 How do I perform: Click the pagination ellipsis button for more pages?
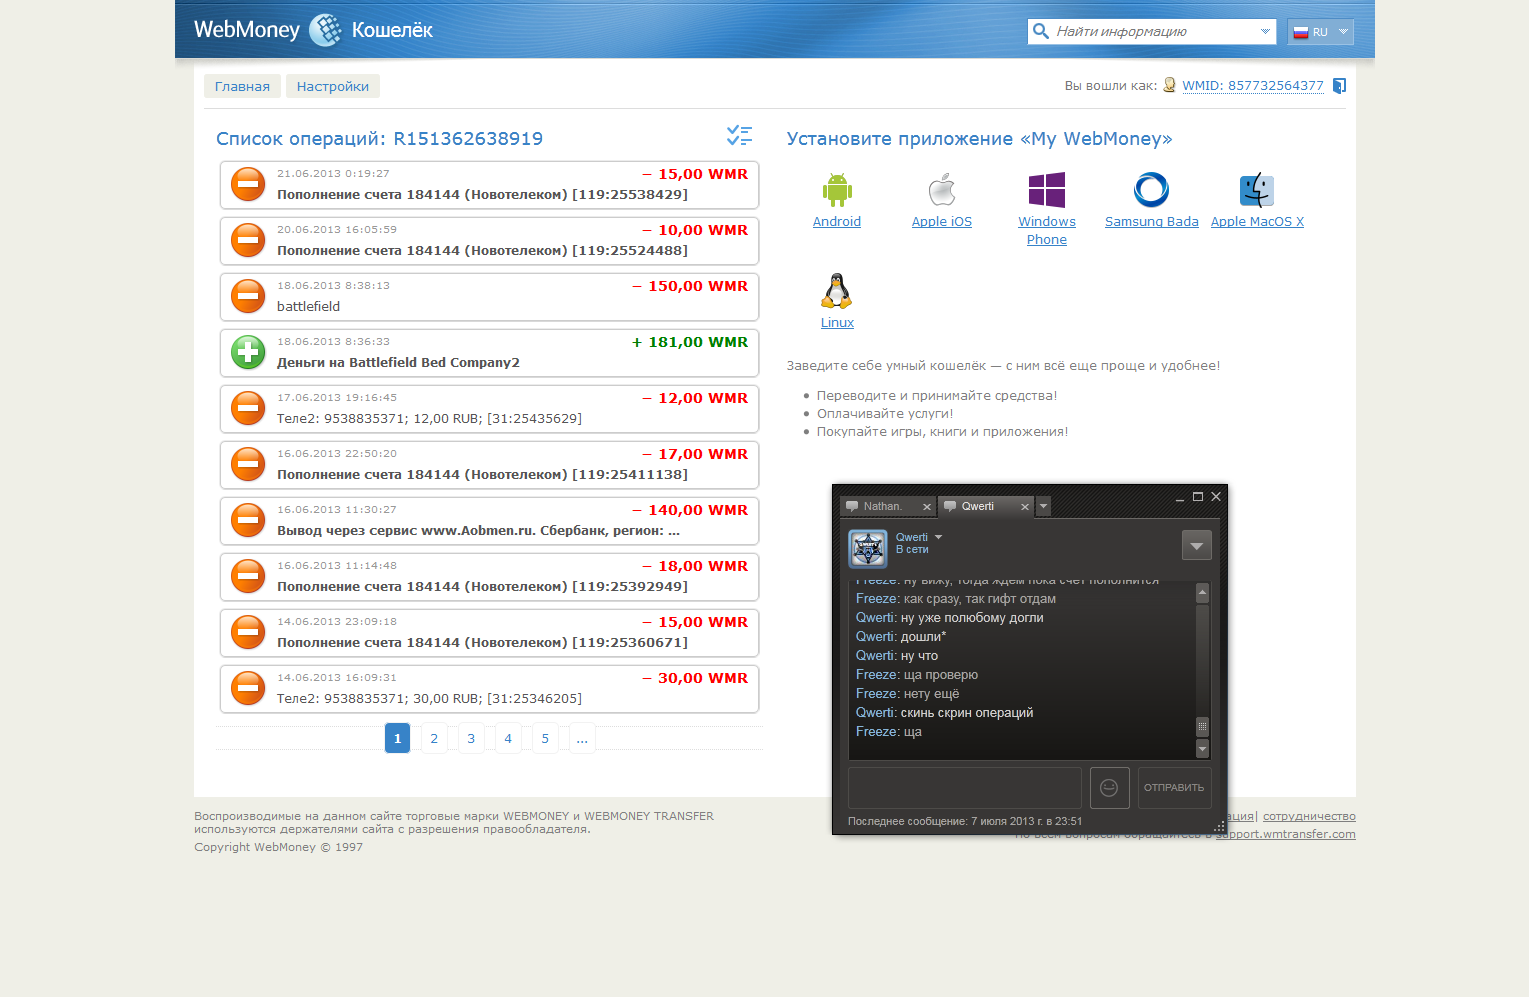[x=582, y=738]
